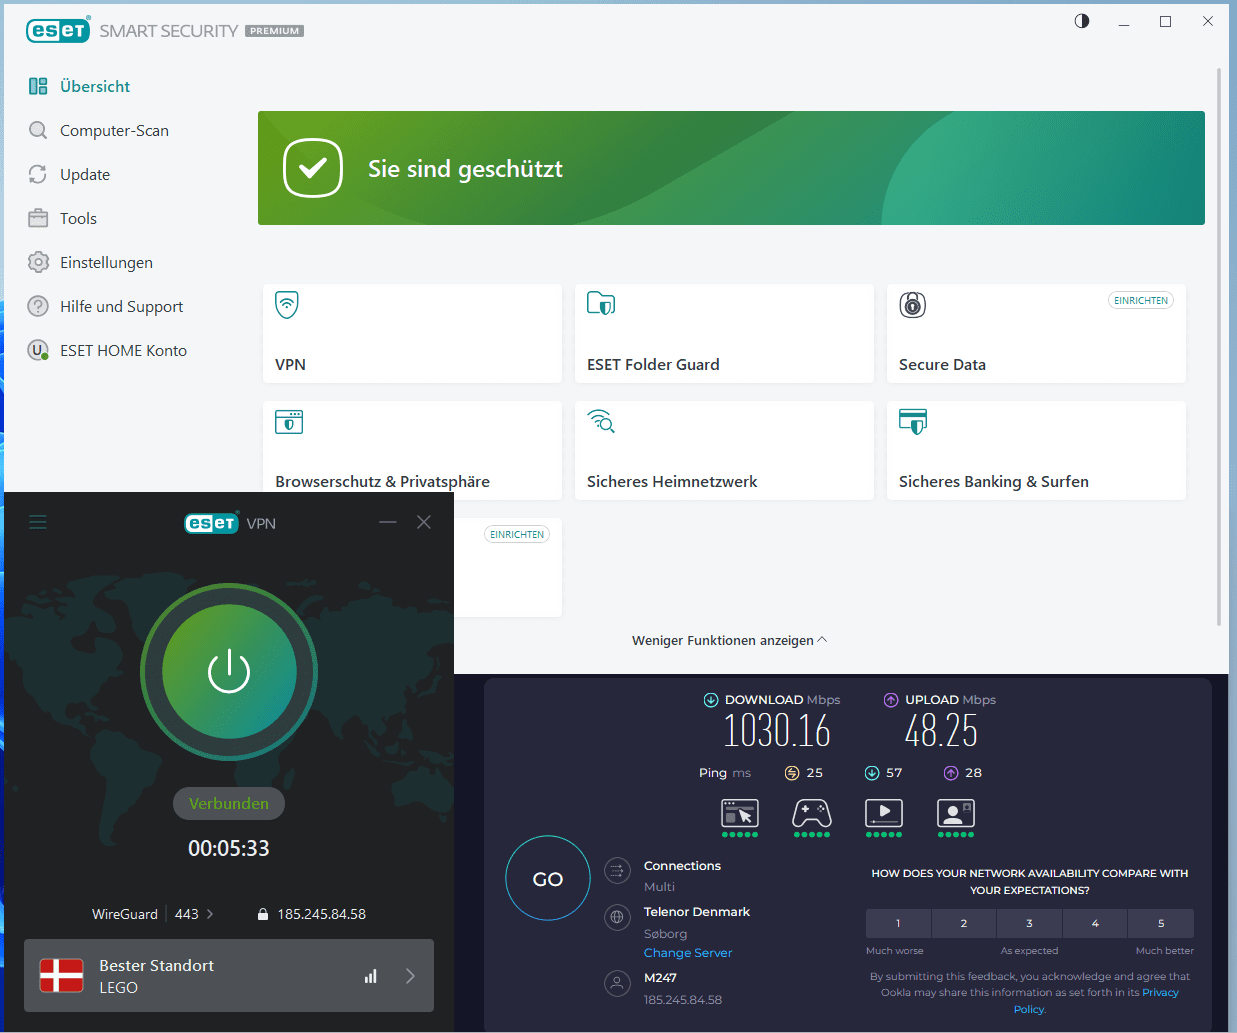Open the VPN window hamburger menu
The width and height of the screenshot is (1237, 1033).
pos(38,522)
